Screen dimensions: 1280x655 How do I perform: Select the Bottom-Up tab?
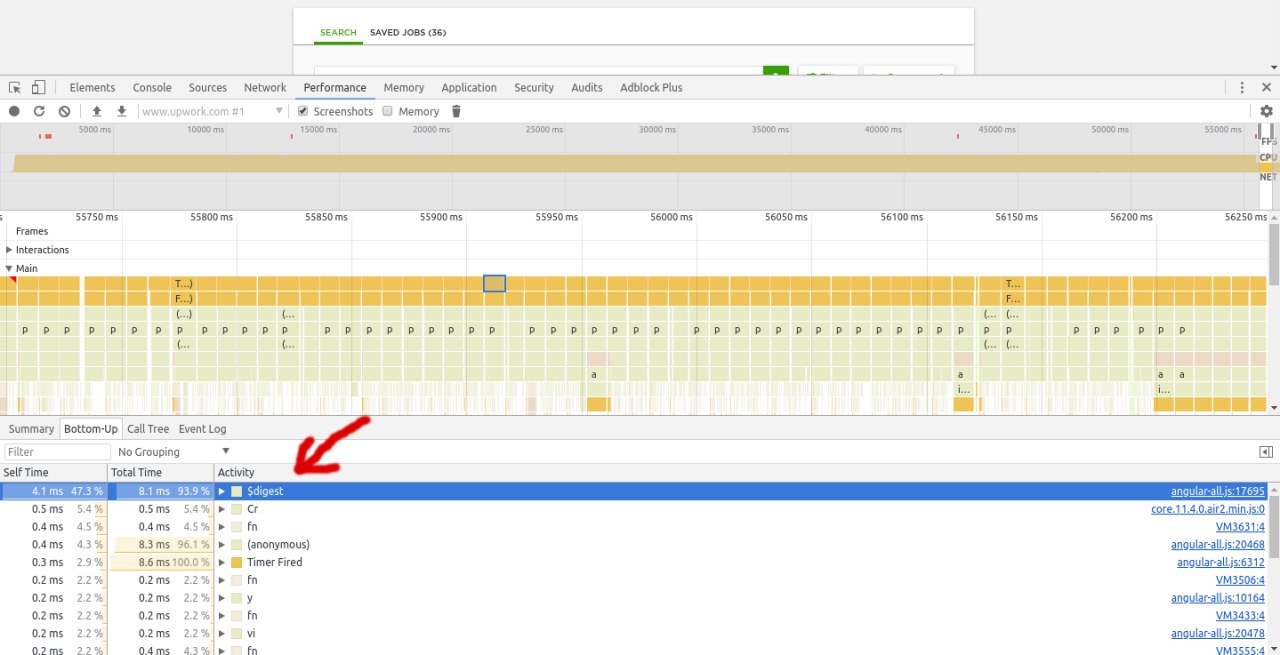coord(91,429)
